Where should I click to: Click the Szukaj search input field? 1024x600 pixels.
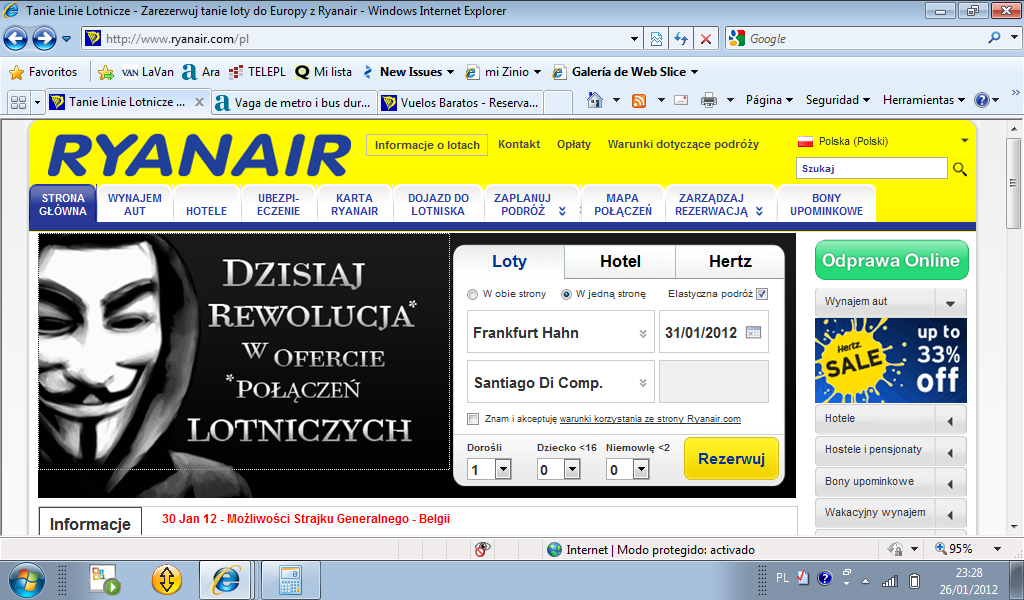click(871, 168)
